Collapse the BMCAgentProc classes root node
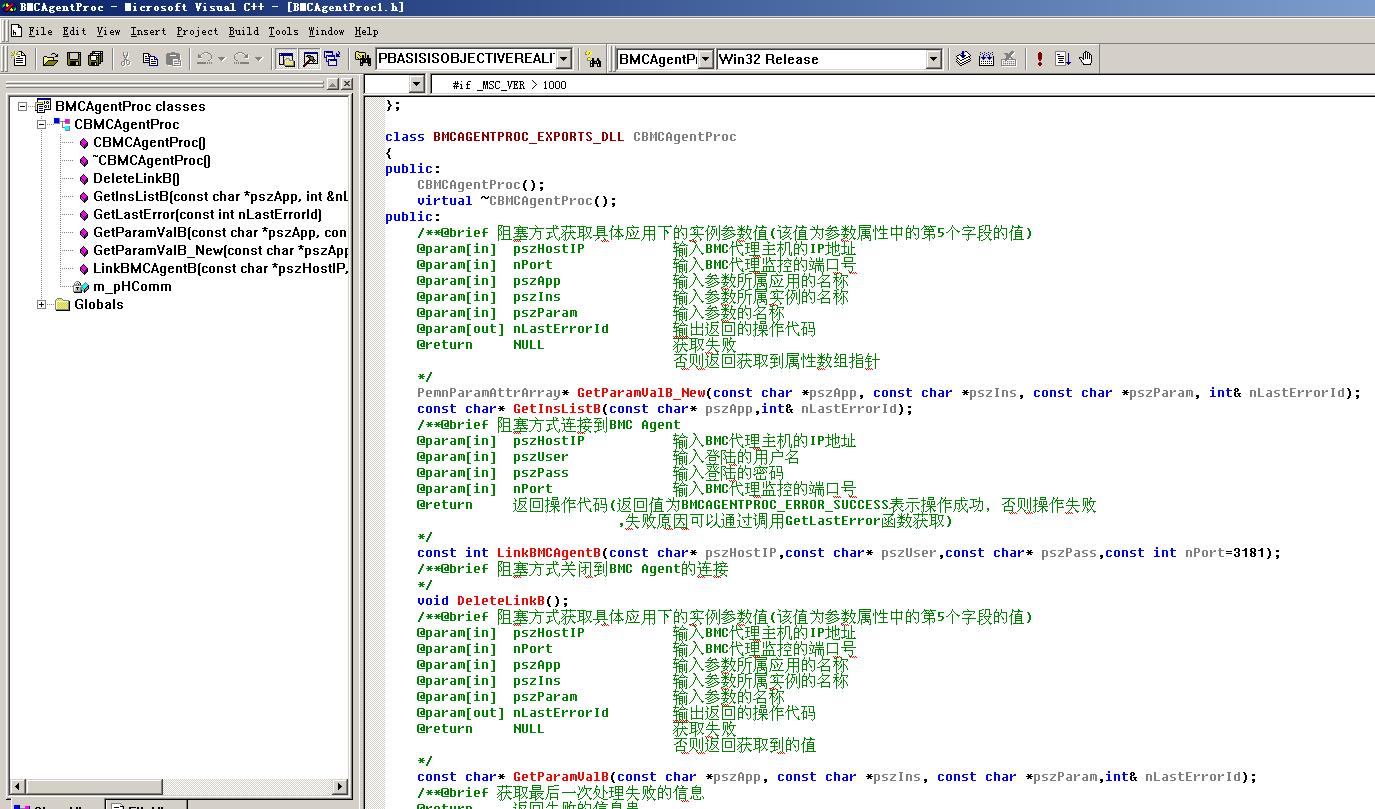Screen dimensions: 1375x809 click(23, 106)
